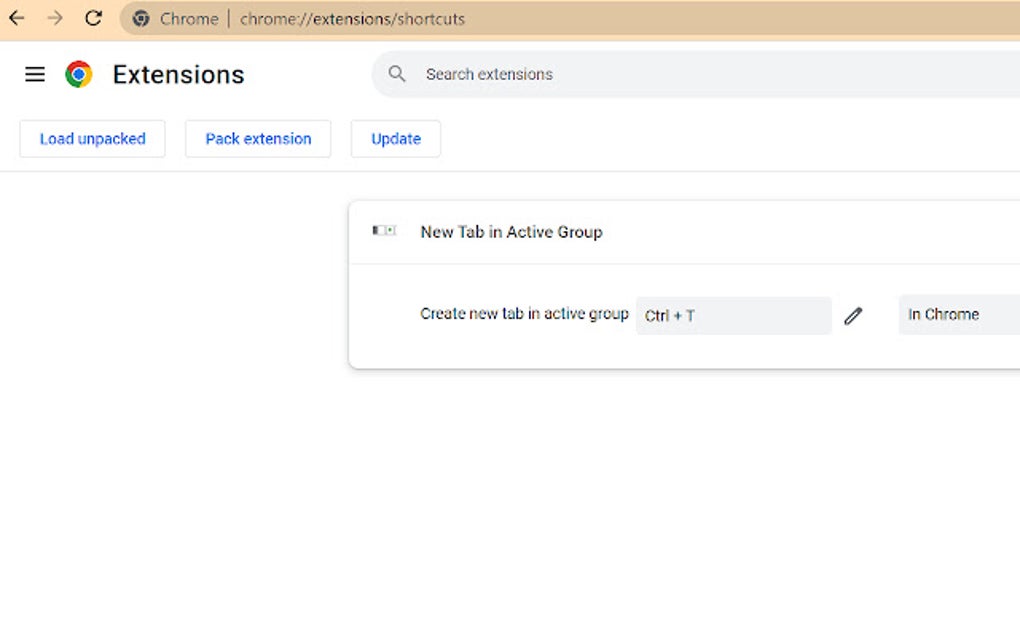This screenshot has height=638, width=1020.
Task: Click the Chrome site icon in the address bar
Action: point(140,18)
